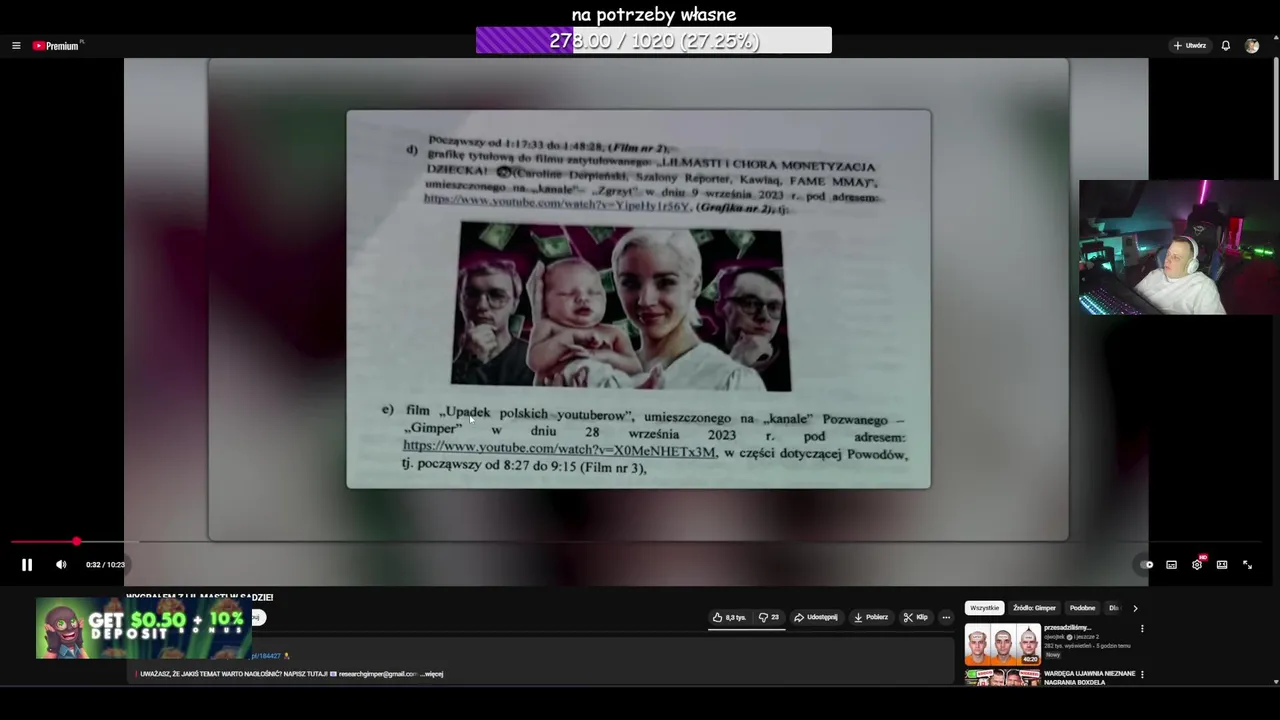The width and height of the screenshot is (1280, 720).
Task: Dislike the video showing 23
Action: click(768, 617)
